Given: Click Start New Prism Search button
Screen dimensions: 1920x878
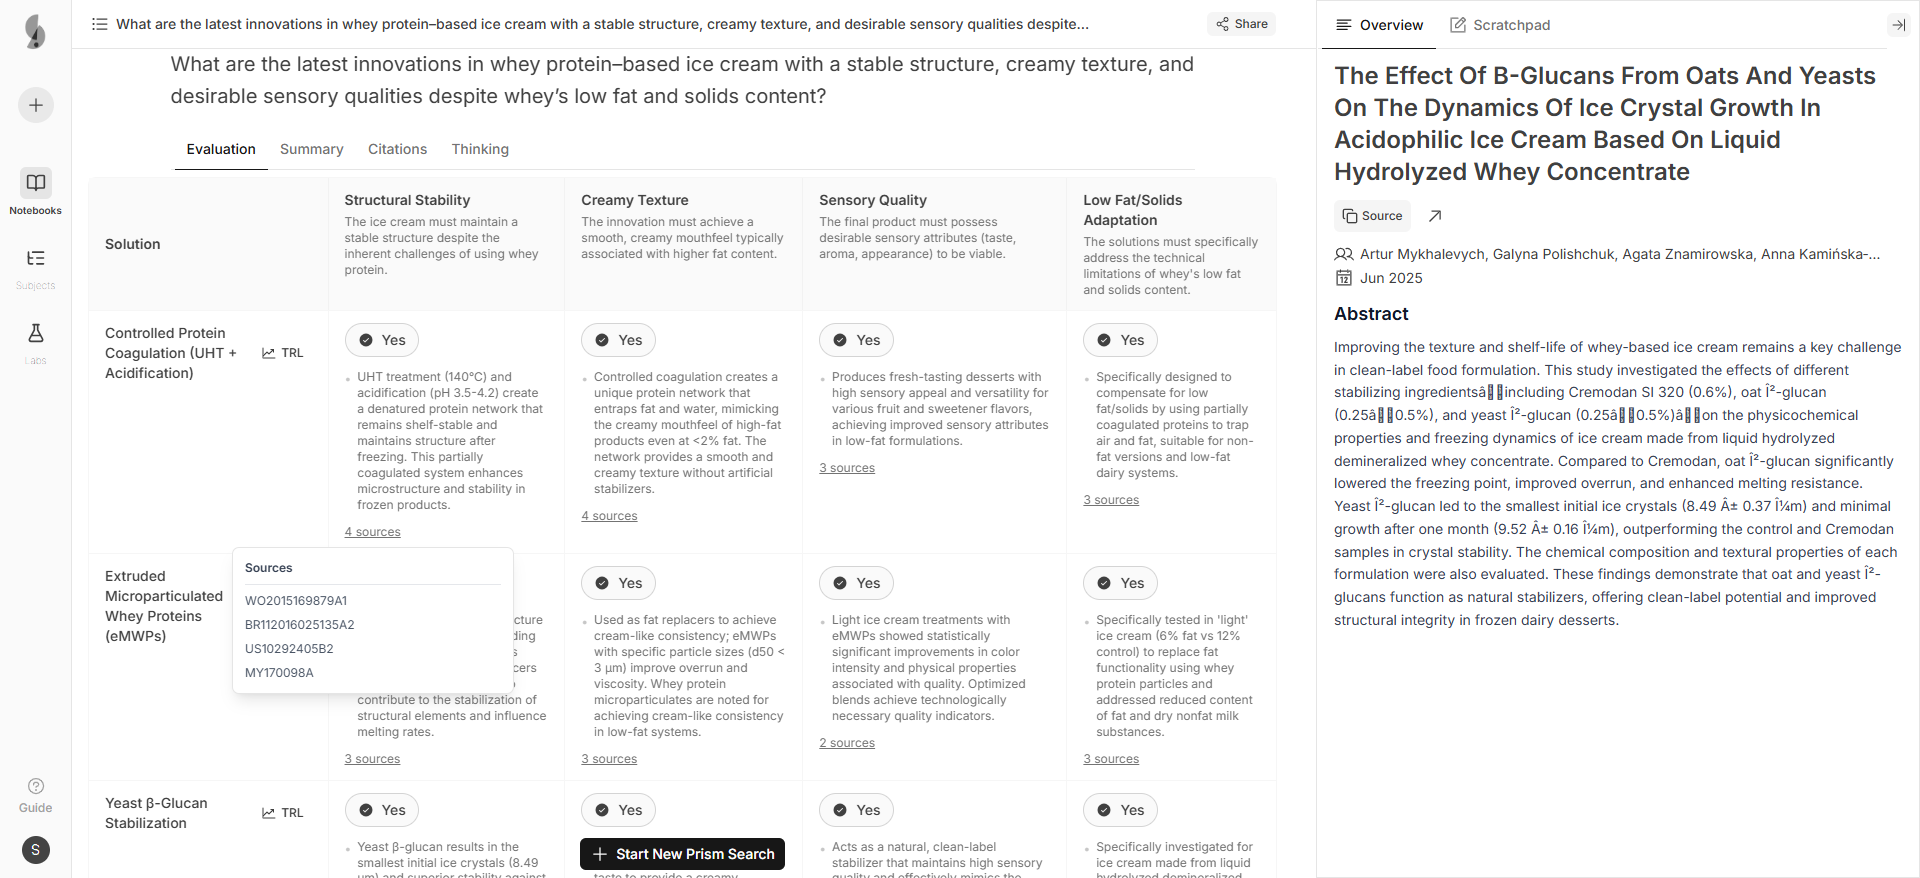Looking at the screenshot, I should [x=683, y=854].
